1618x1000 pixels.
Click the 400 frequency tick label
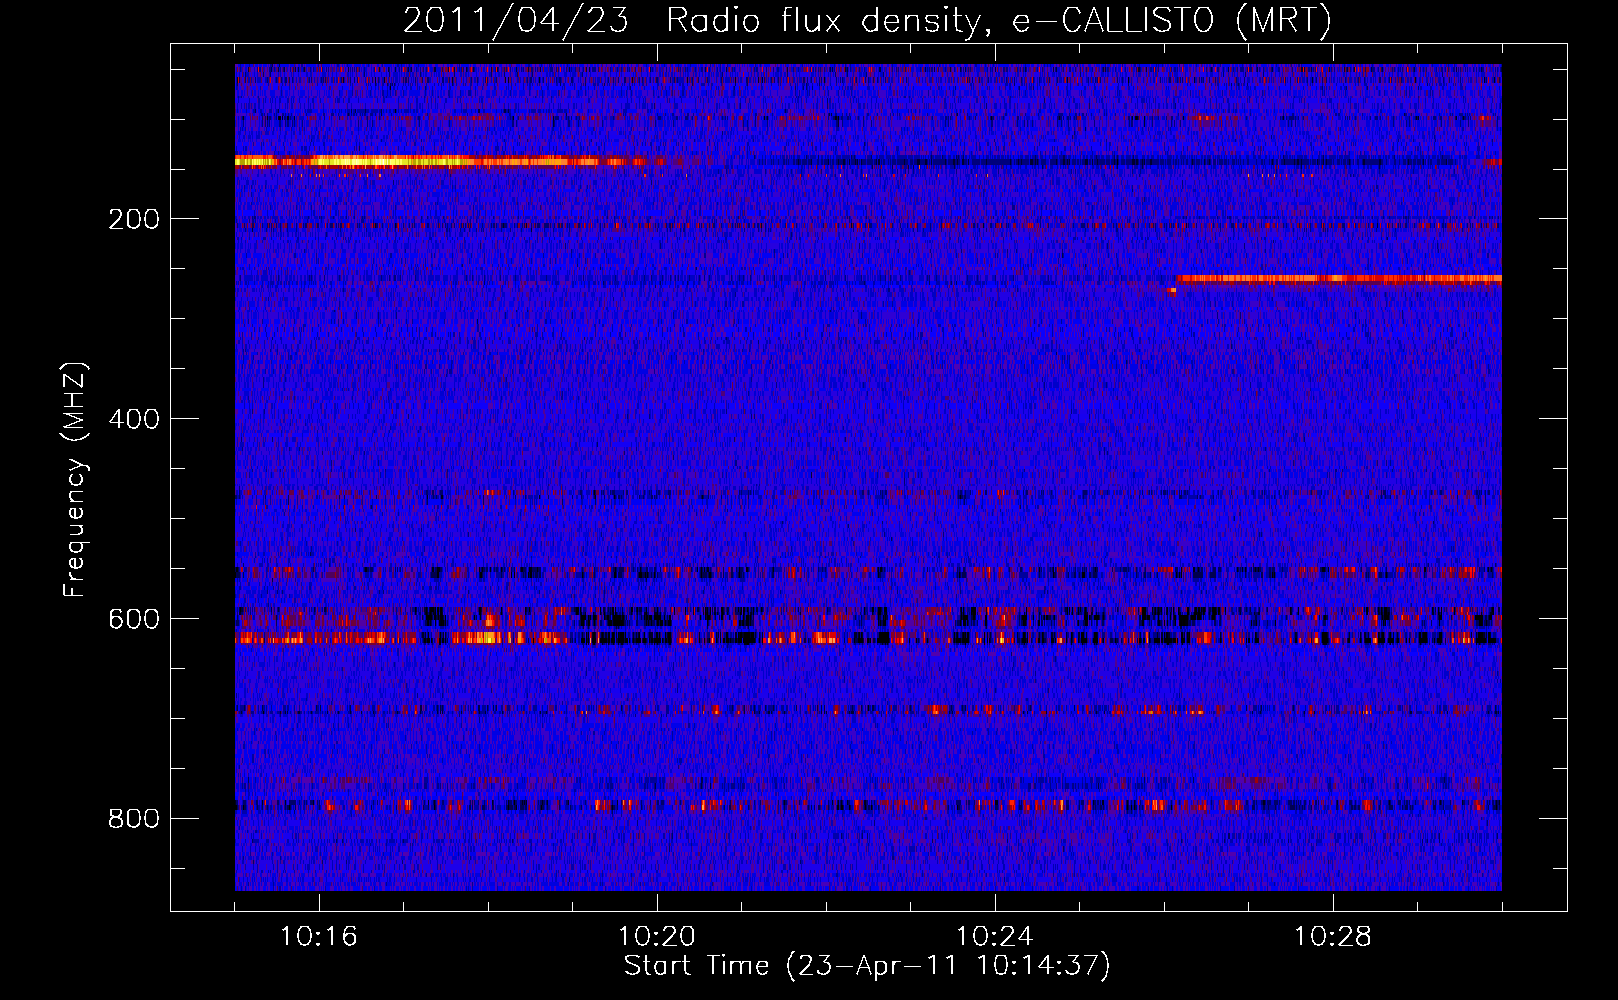pos(134,419)
